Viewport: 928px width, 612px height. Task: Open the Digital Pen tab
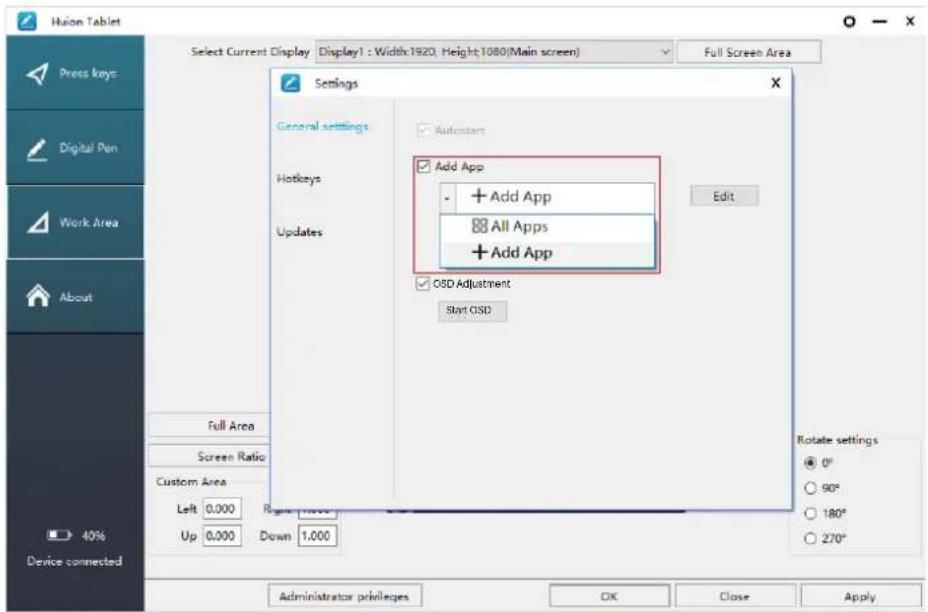75,147
